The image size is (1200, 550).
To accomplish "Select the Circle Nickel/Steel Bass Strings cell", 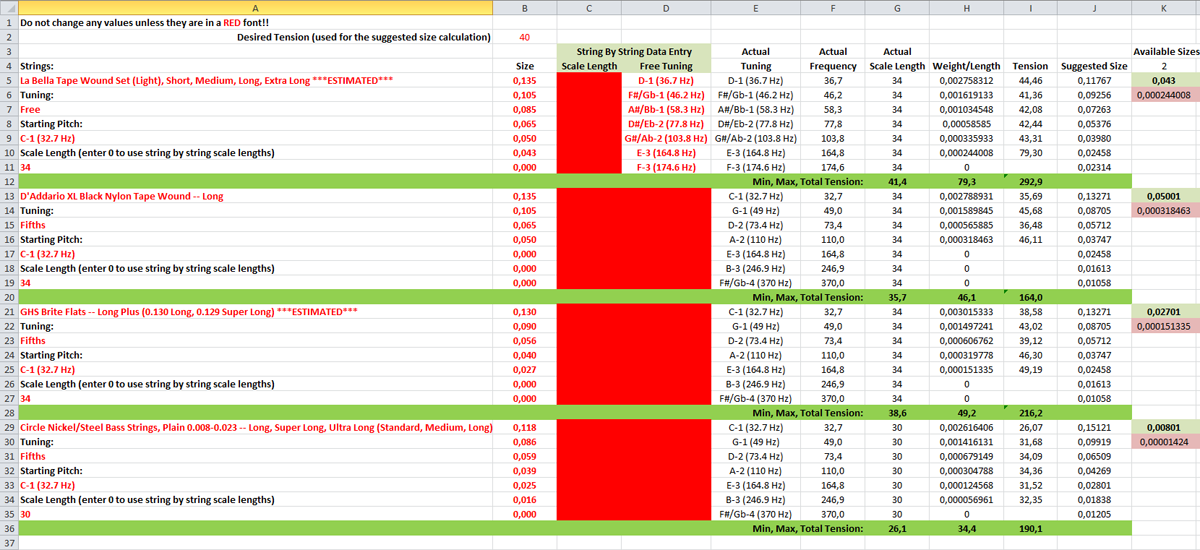I will [x=256, y=427].
